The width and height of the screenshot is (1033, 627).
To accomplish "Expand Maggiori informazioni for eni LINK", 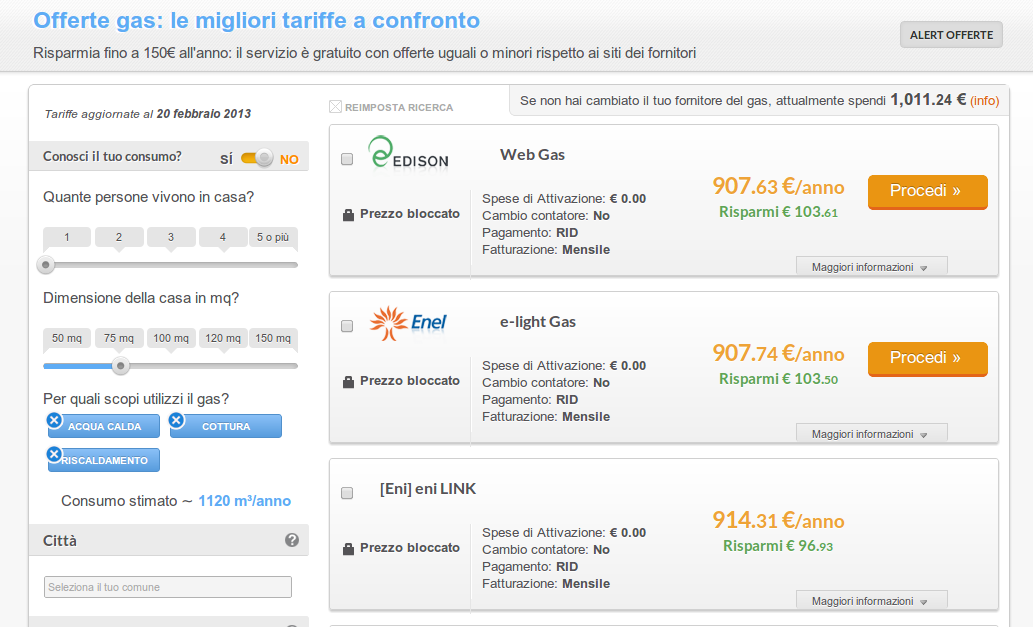I will coord(872,601).
